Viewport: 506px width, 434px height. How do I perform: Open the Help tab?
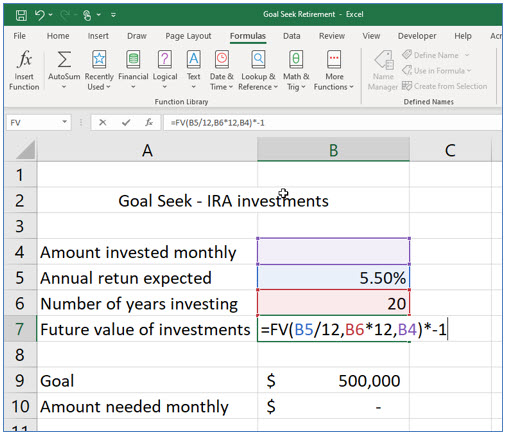pyautogui.click(x=463, y=36)
